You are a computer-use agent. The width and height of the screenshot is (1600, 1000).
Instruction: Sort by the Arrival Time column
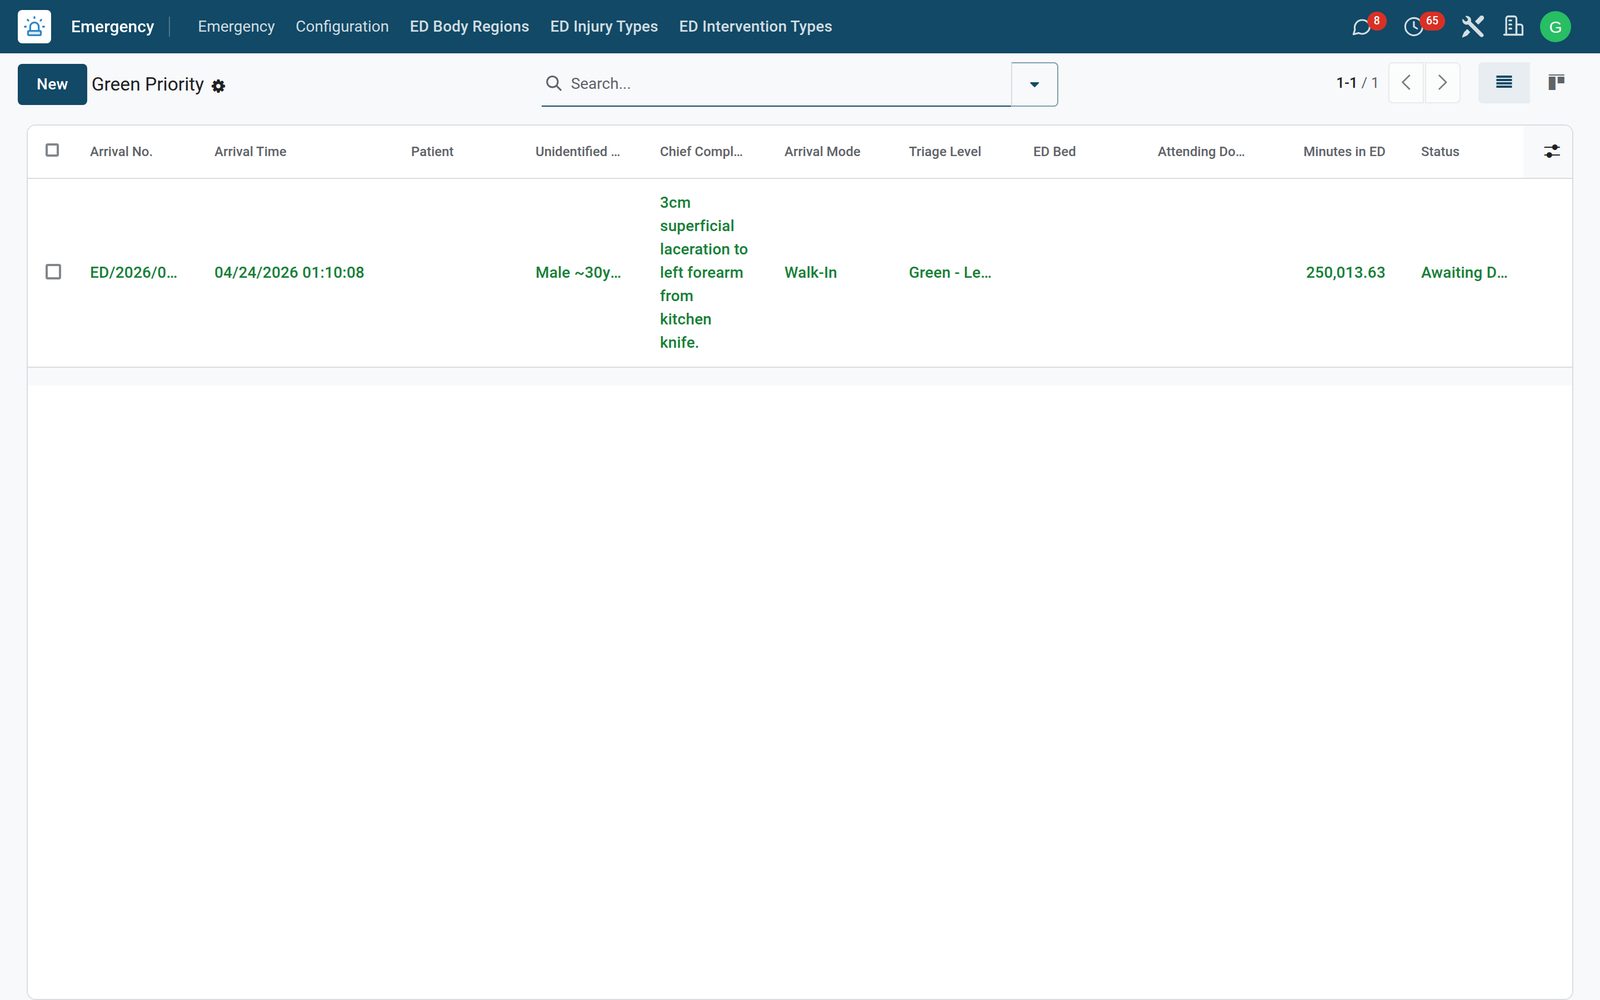click(x=250, y=152)
